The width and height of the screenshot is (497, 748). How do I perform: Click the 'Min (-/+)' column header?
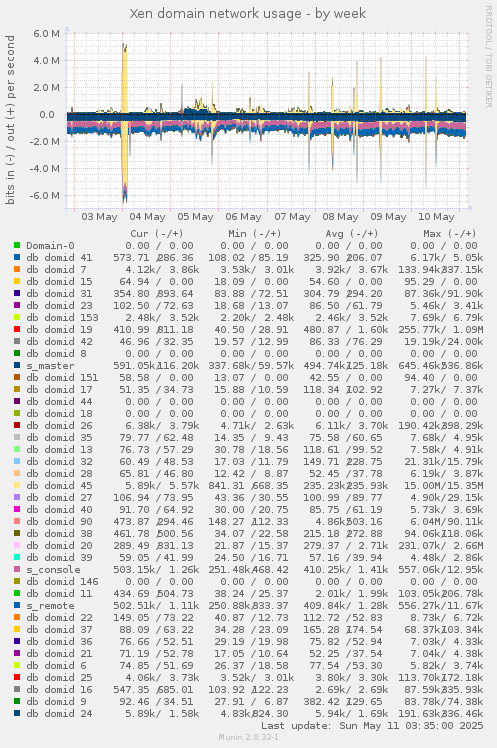pyautogui.click(x=255, y=234)
